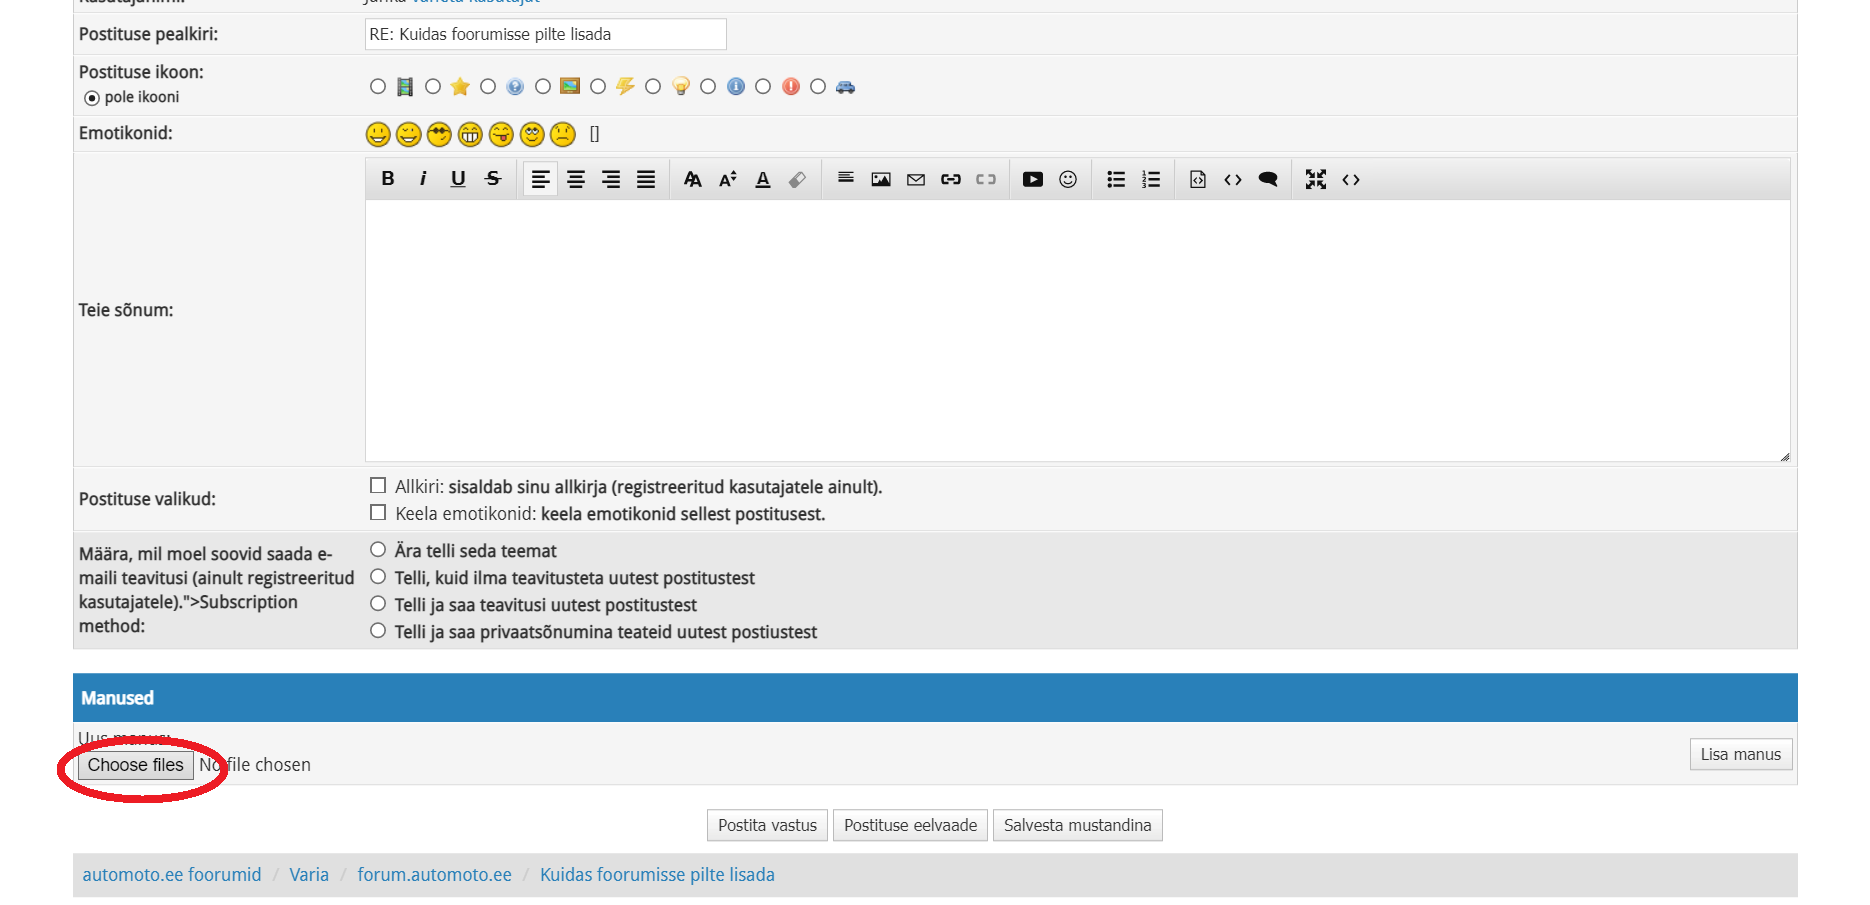Insert an image into the post
Viewport: 1870px width, 905px height.
[881, 179]
